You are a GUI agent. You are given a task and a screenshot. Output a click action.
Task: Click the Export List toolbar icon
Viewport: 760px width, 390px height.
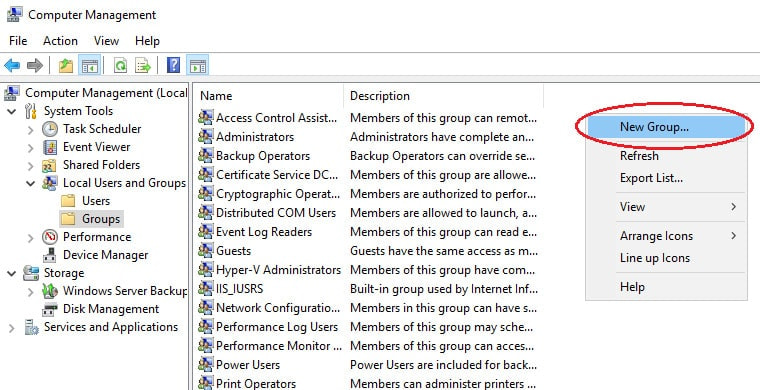pos(143,65)
